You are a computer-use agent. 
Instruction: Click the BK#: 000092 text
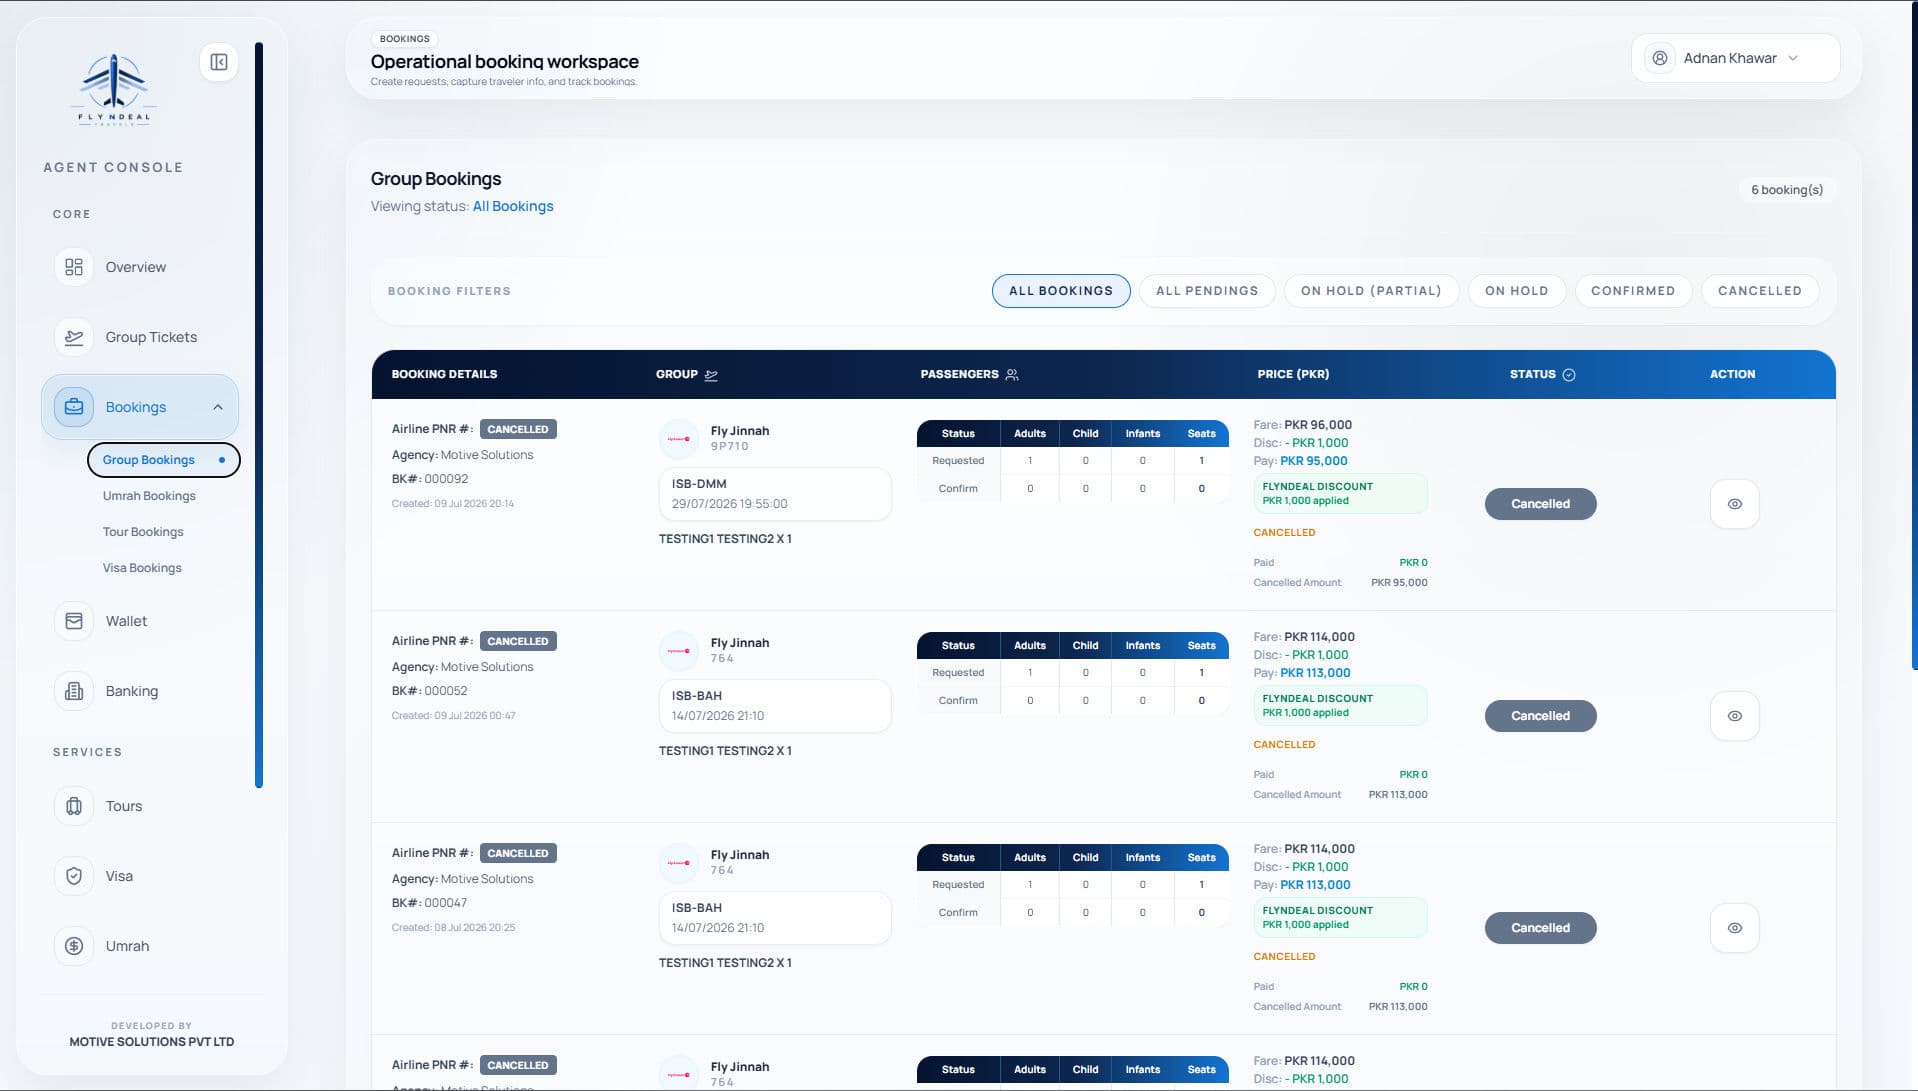[430, 479]
